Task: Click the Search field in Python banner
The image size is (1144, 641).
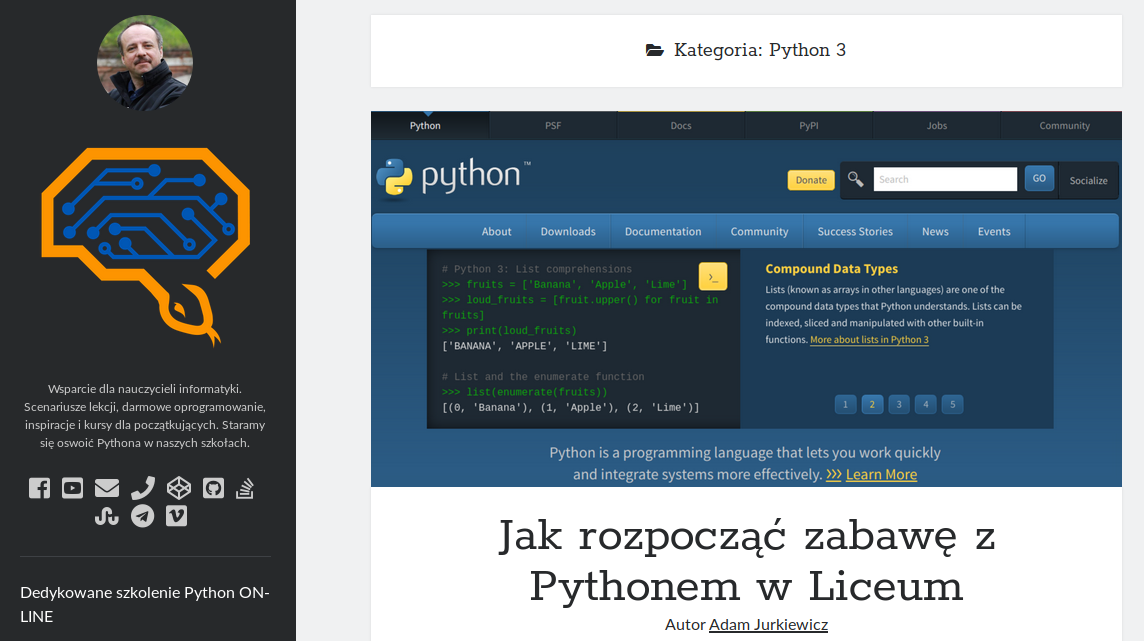Action: 944,179
